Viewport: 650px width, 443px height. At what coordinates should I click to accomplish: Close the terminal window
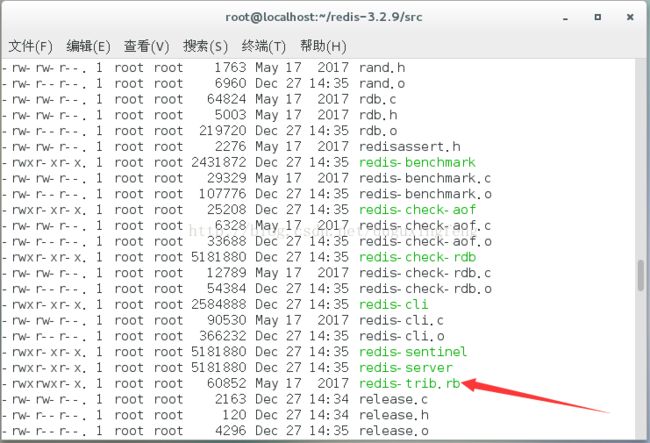630,17
